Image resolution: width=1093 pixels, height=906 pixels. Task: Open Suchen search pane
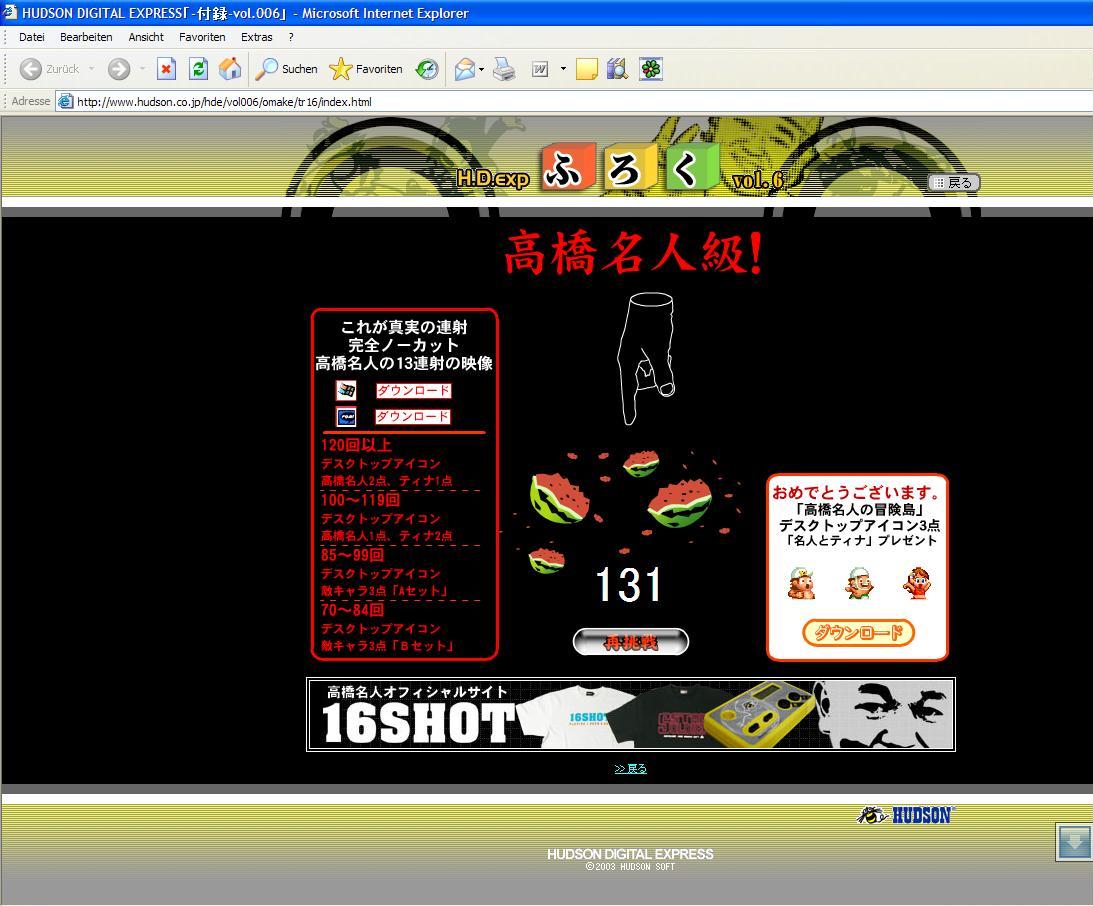pos(286,69)
